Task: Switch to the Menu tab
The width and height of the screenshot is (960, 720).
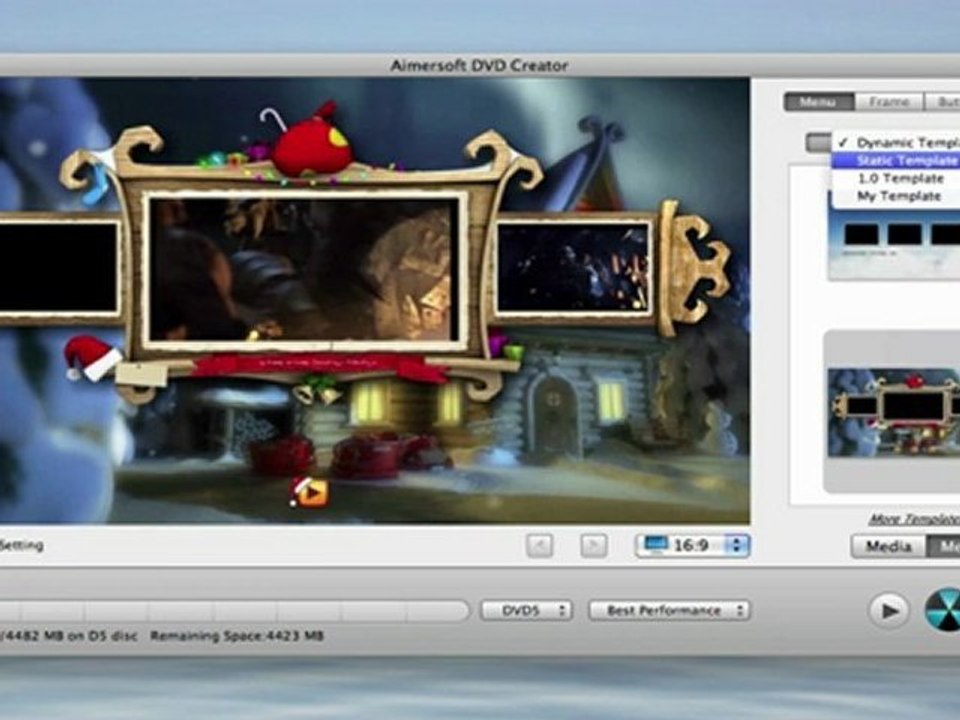Action: 819,102
